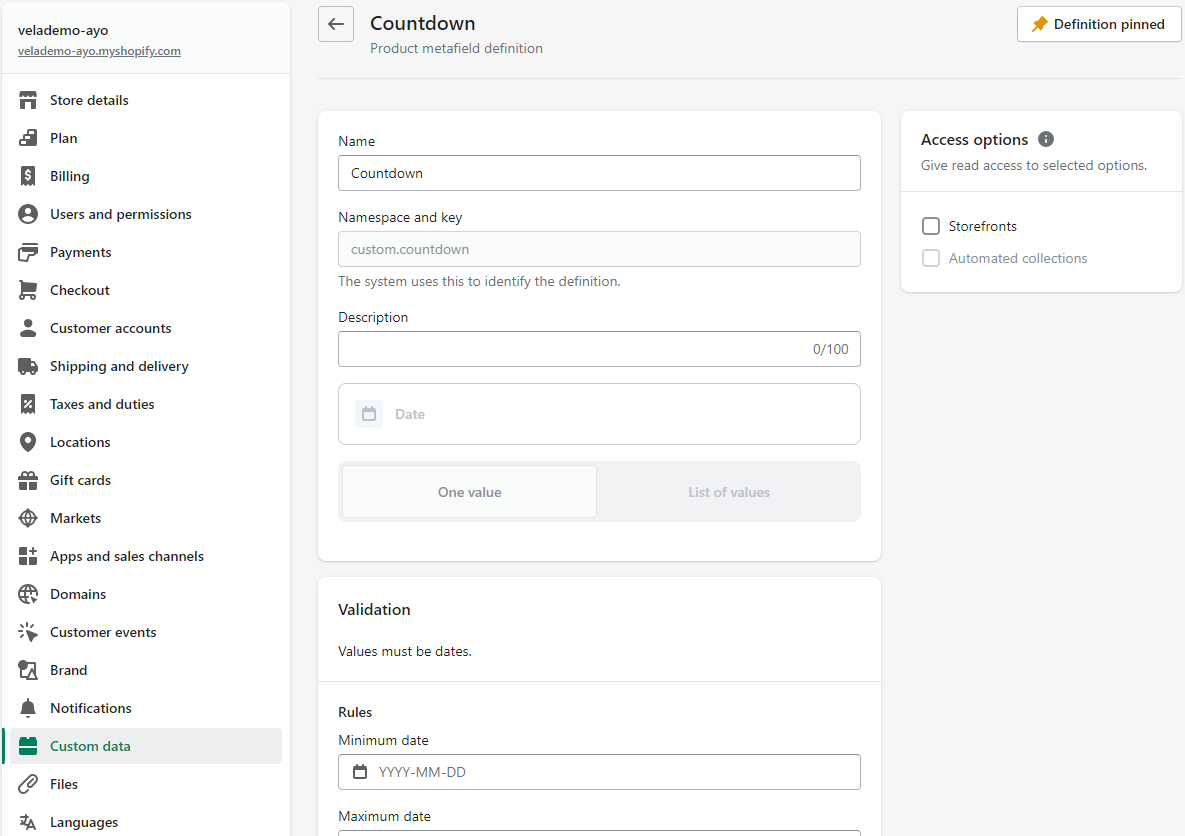The image size is (1185, 836).
Task: Select the One value option
Action: click(x=469, y=492)
